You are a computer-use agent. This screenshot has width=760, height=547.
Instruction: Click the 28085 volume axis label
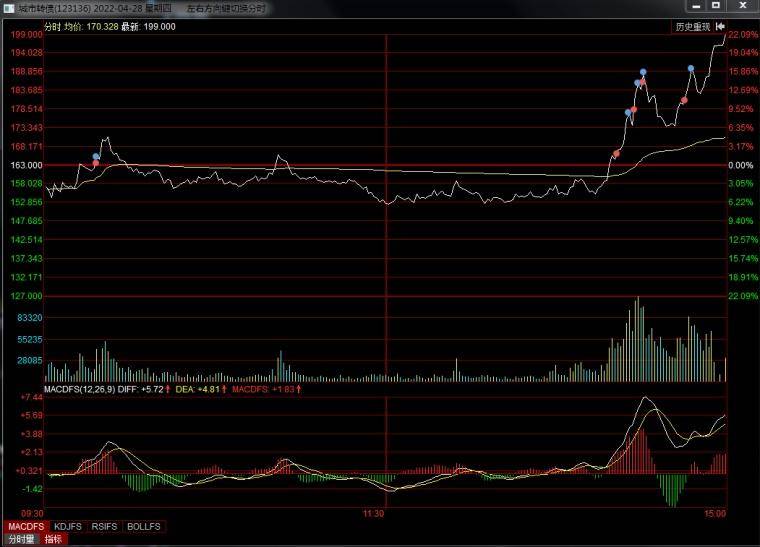tap(30, 360)
